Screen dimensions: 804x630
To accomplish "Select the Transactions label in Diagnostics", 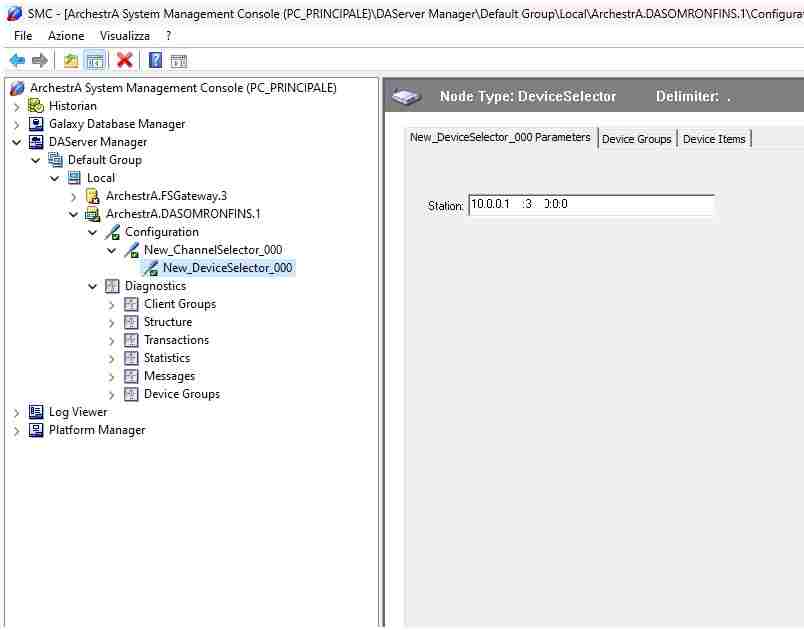I will click(176, 340).
